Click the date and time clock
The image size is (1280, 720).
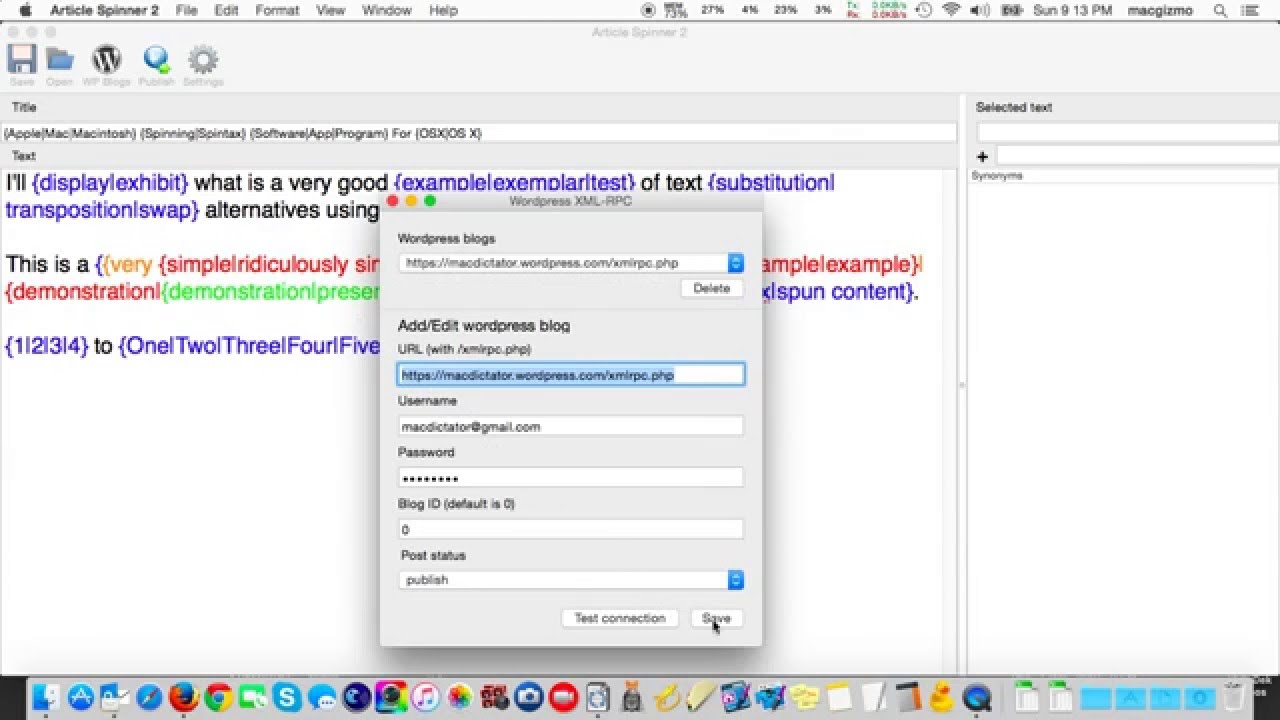1072,10
